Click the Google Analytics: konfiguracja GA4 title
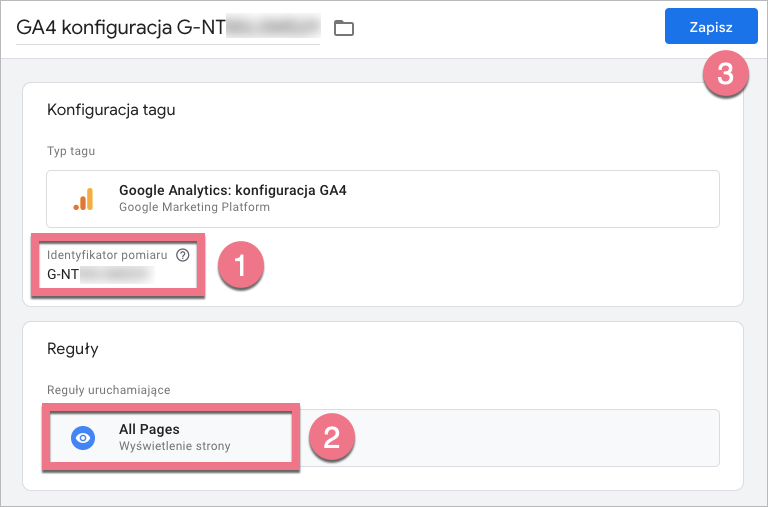The height and width of the screenshot is (507, 768). tap(232, 190)
